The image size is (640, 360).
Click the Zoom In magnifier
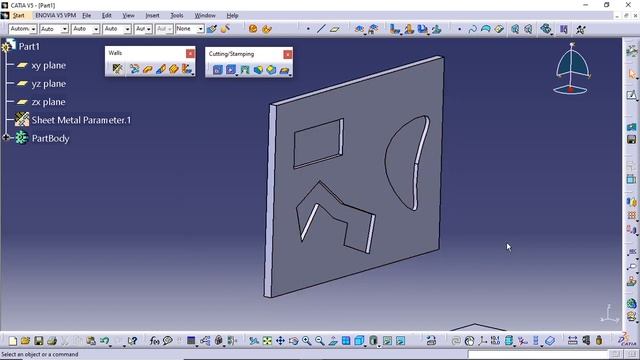click(306, 340)
